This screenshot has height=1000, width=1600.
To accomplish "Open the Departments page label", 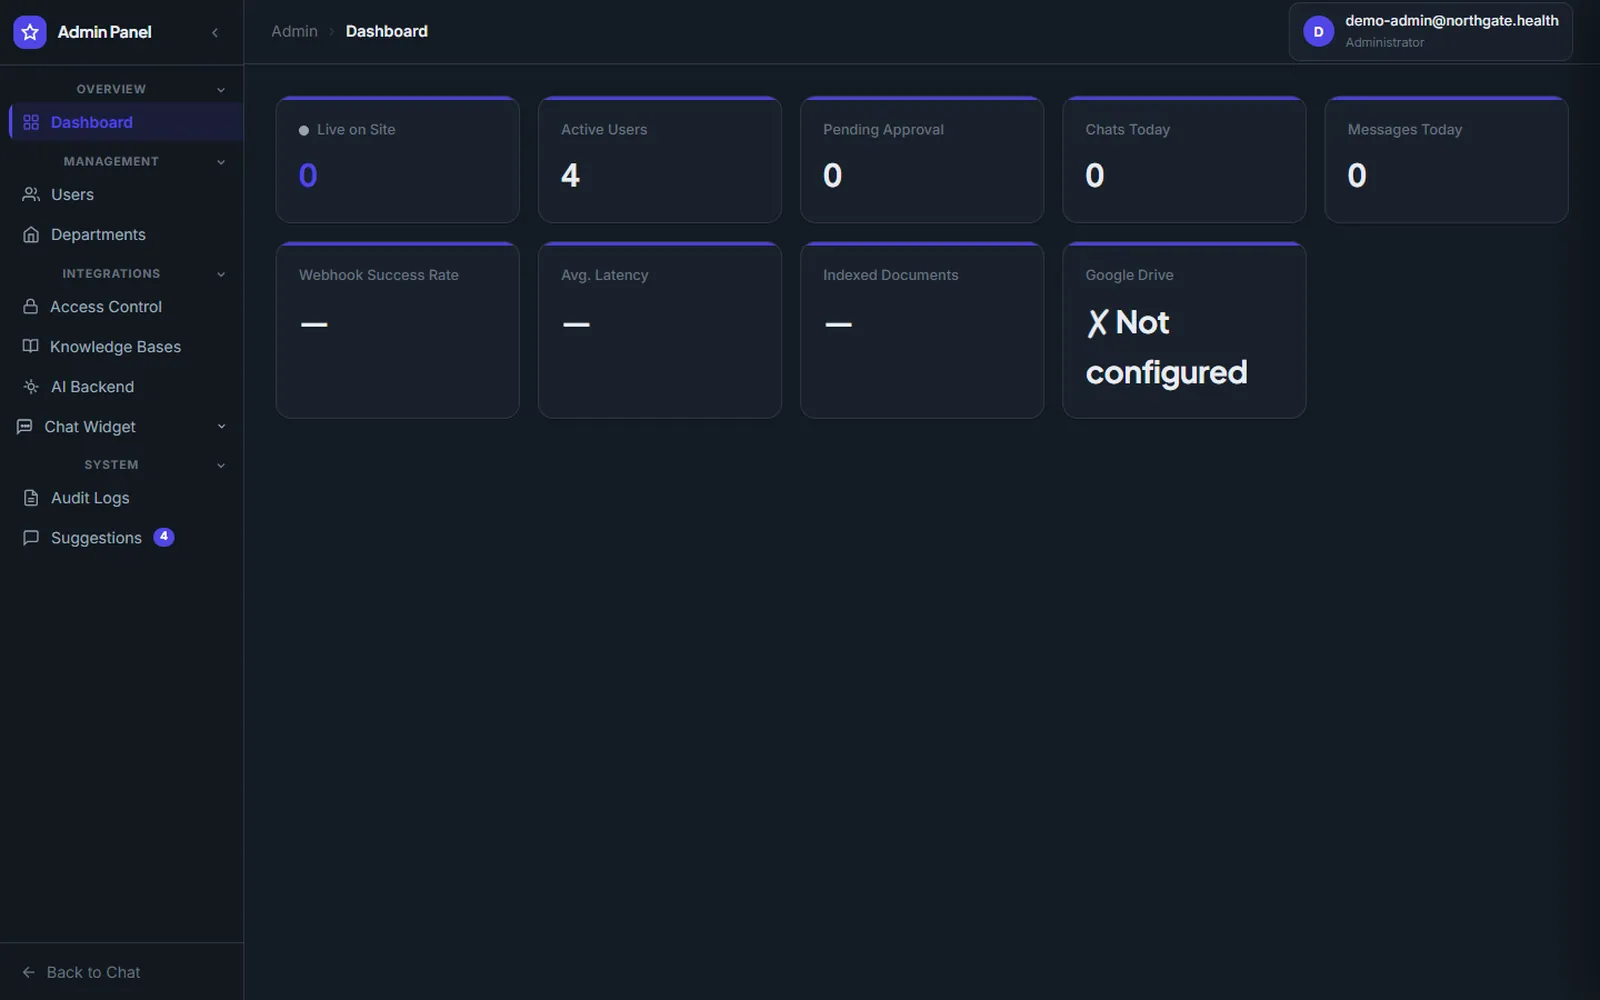I will click(98, 234).
